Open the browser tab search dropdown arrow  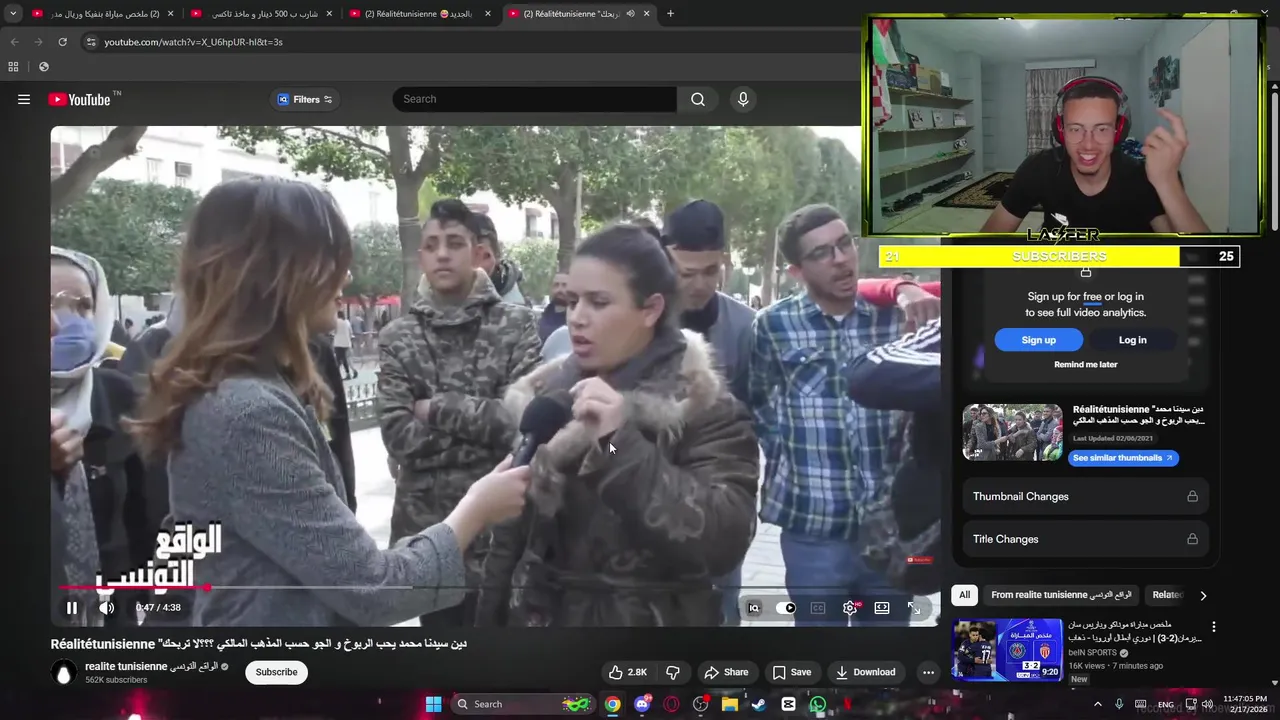[13, 14]
